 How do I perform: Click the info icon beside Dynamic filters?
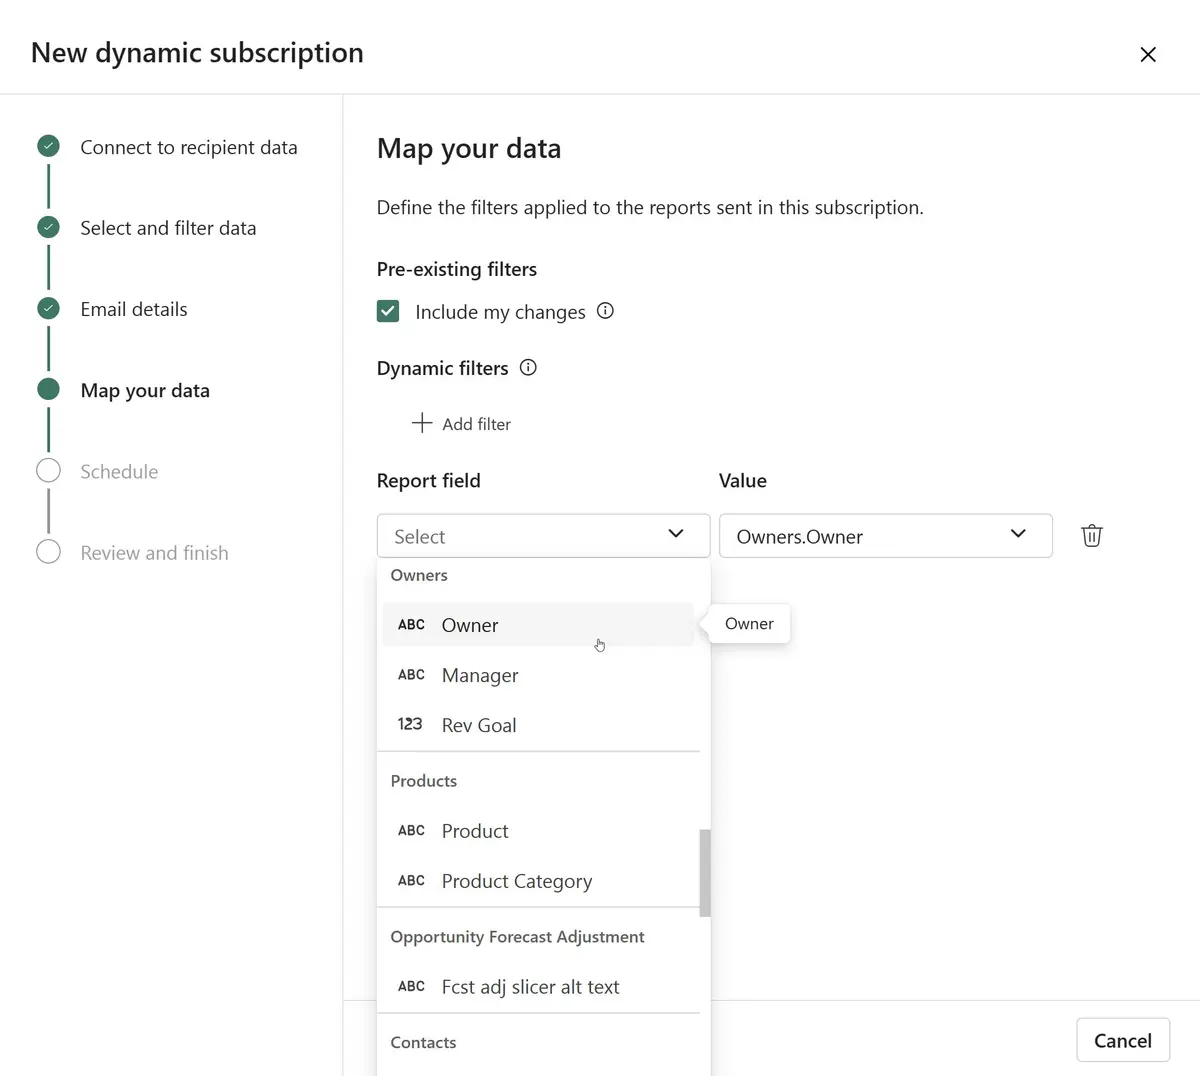528,368
